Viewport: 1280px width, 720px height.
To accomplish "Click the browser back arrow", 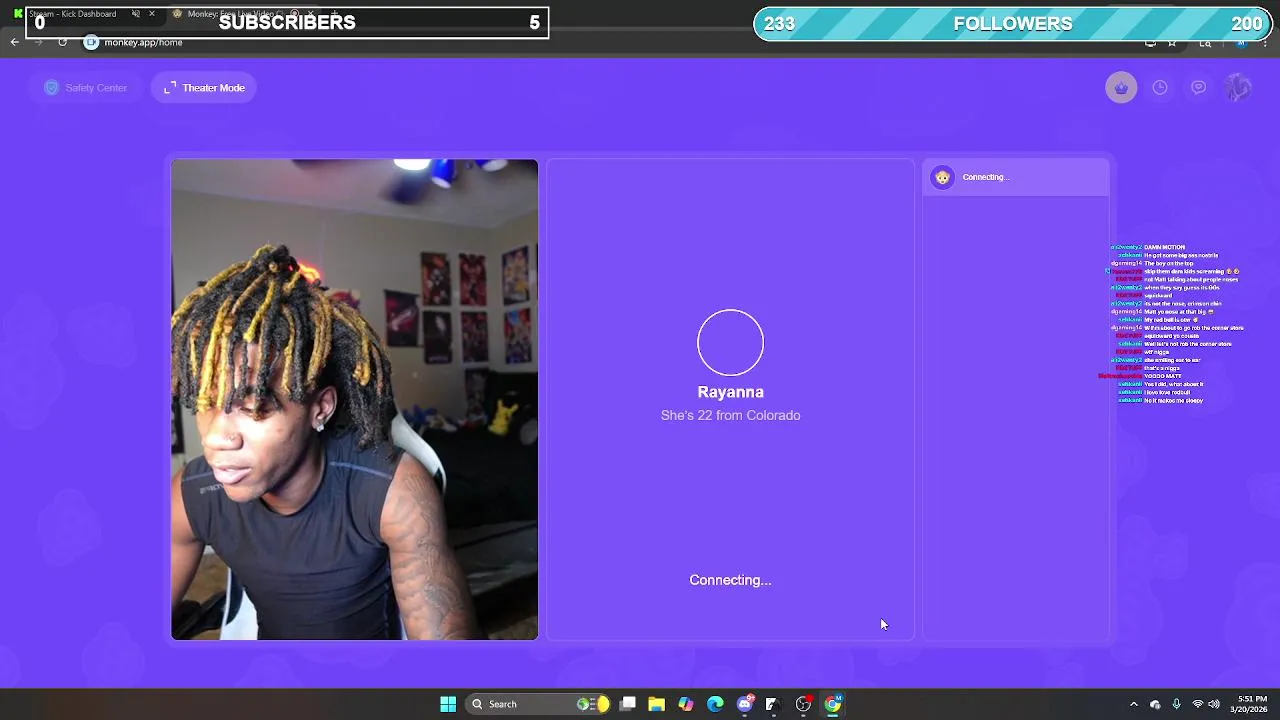I will click(x=14, y=42).
